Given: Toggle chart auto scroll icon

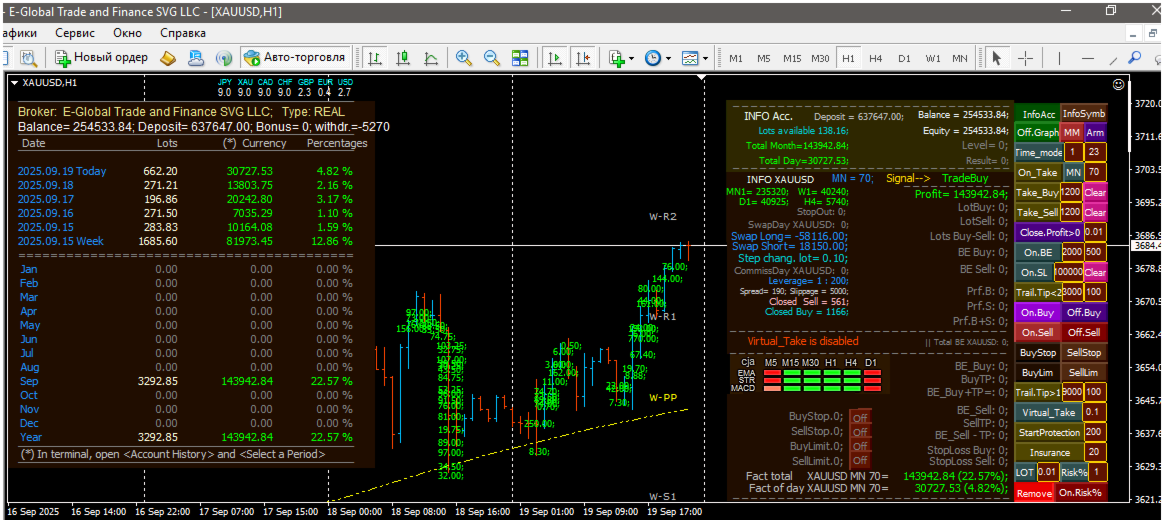Looking at the screenshot, I should pyautogui.click(x=555, y=57).
